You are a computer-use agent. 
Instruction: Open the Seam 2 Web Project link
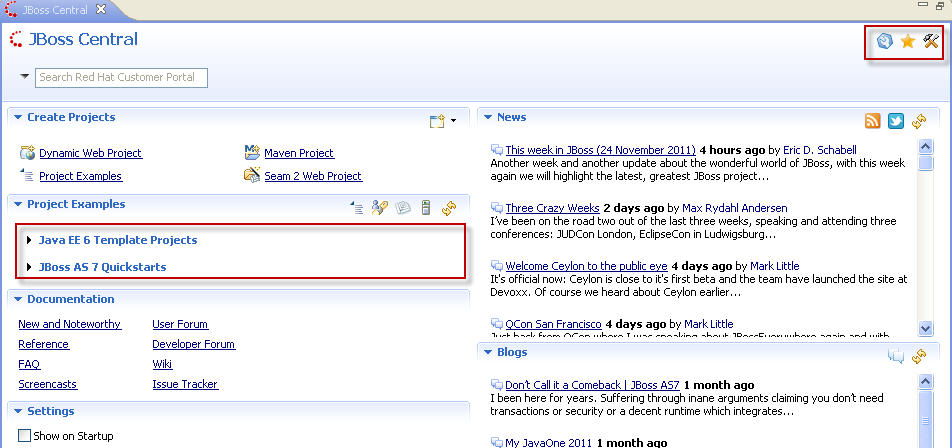coord(313,176)
